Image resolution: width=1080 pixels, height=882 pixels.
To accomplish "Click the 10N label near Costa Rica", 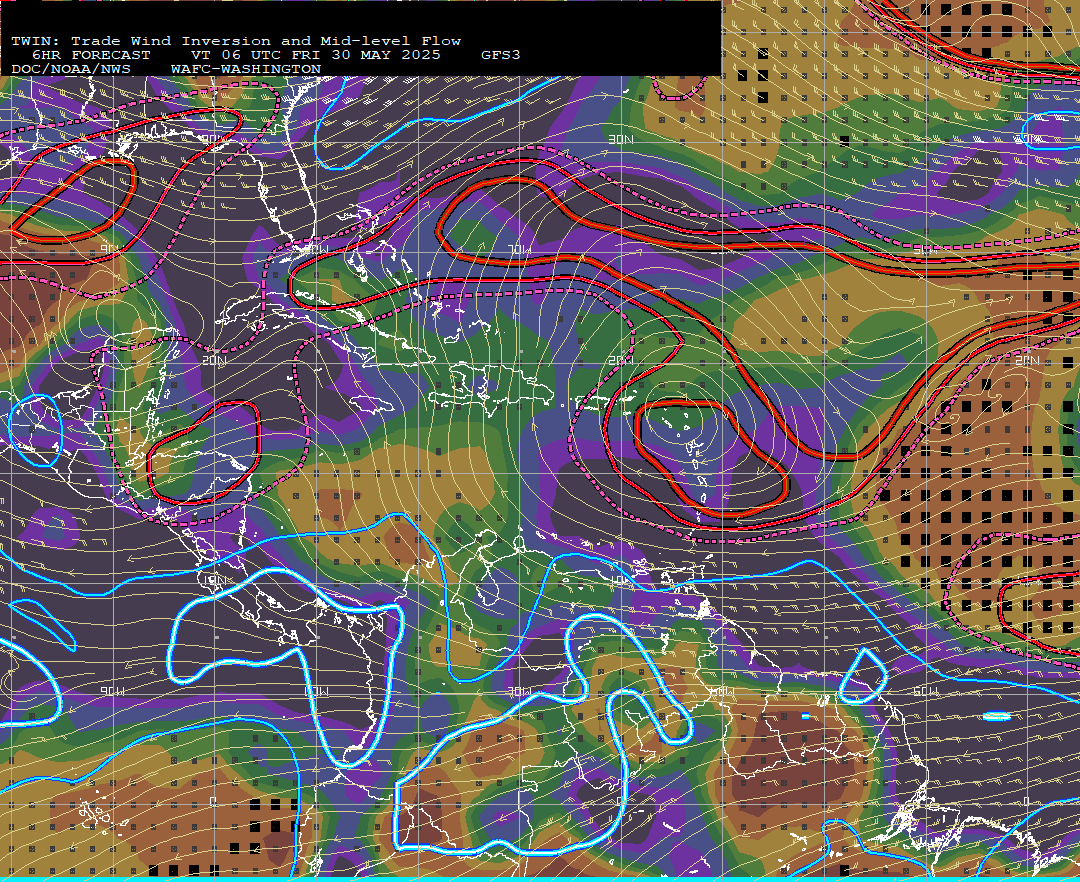I will coord(214,580).
